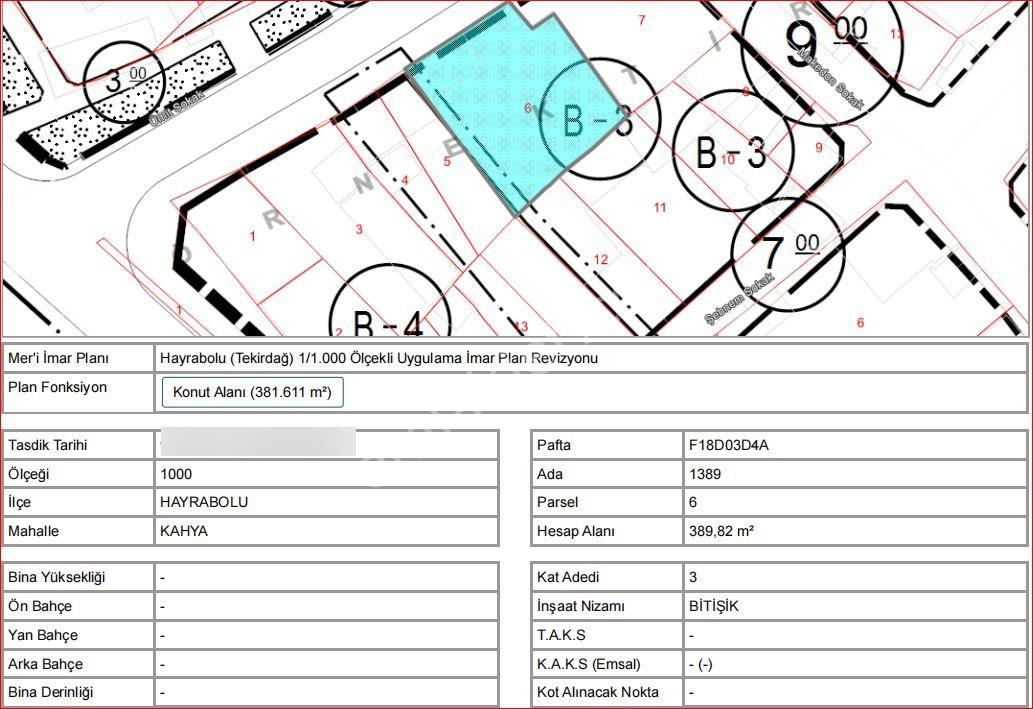This screenshot has width=1033, height=709.
Task: Click the İlçe value 'HAYRABOLU'
Action: [x=204, y=502]
